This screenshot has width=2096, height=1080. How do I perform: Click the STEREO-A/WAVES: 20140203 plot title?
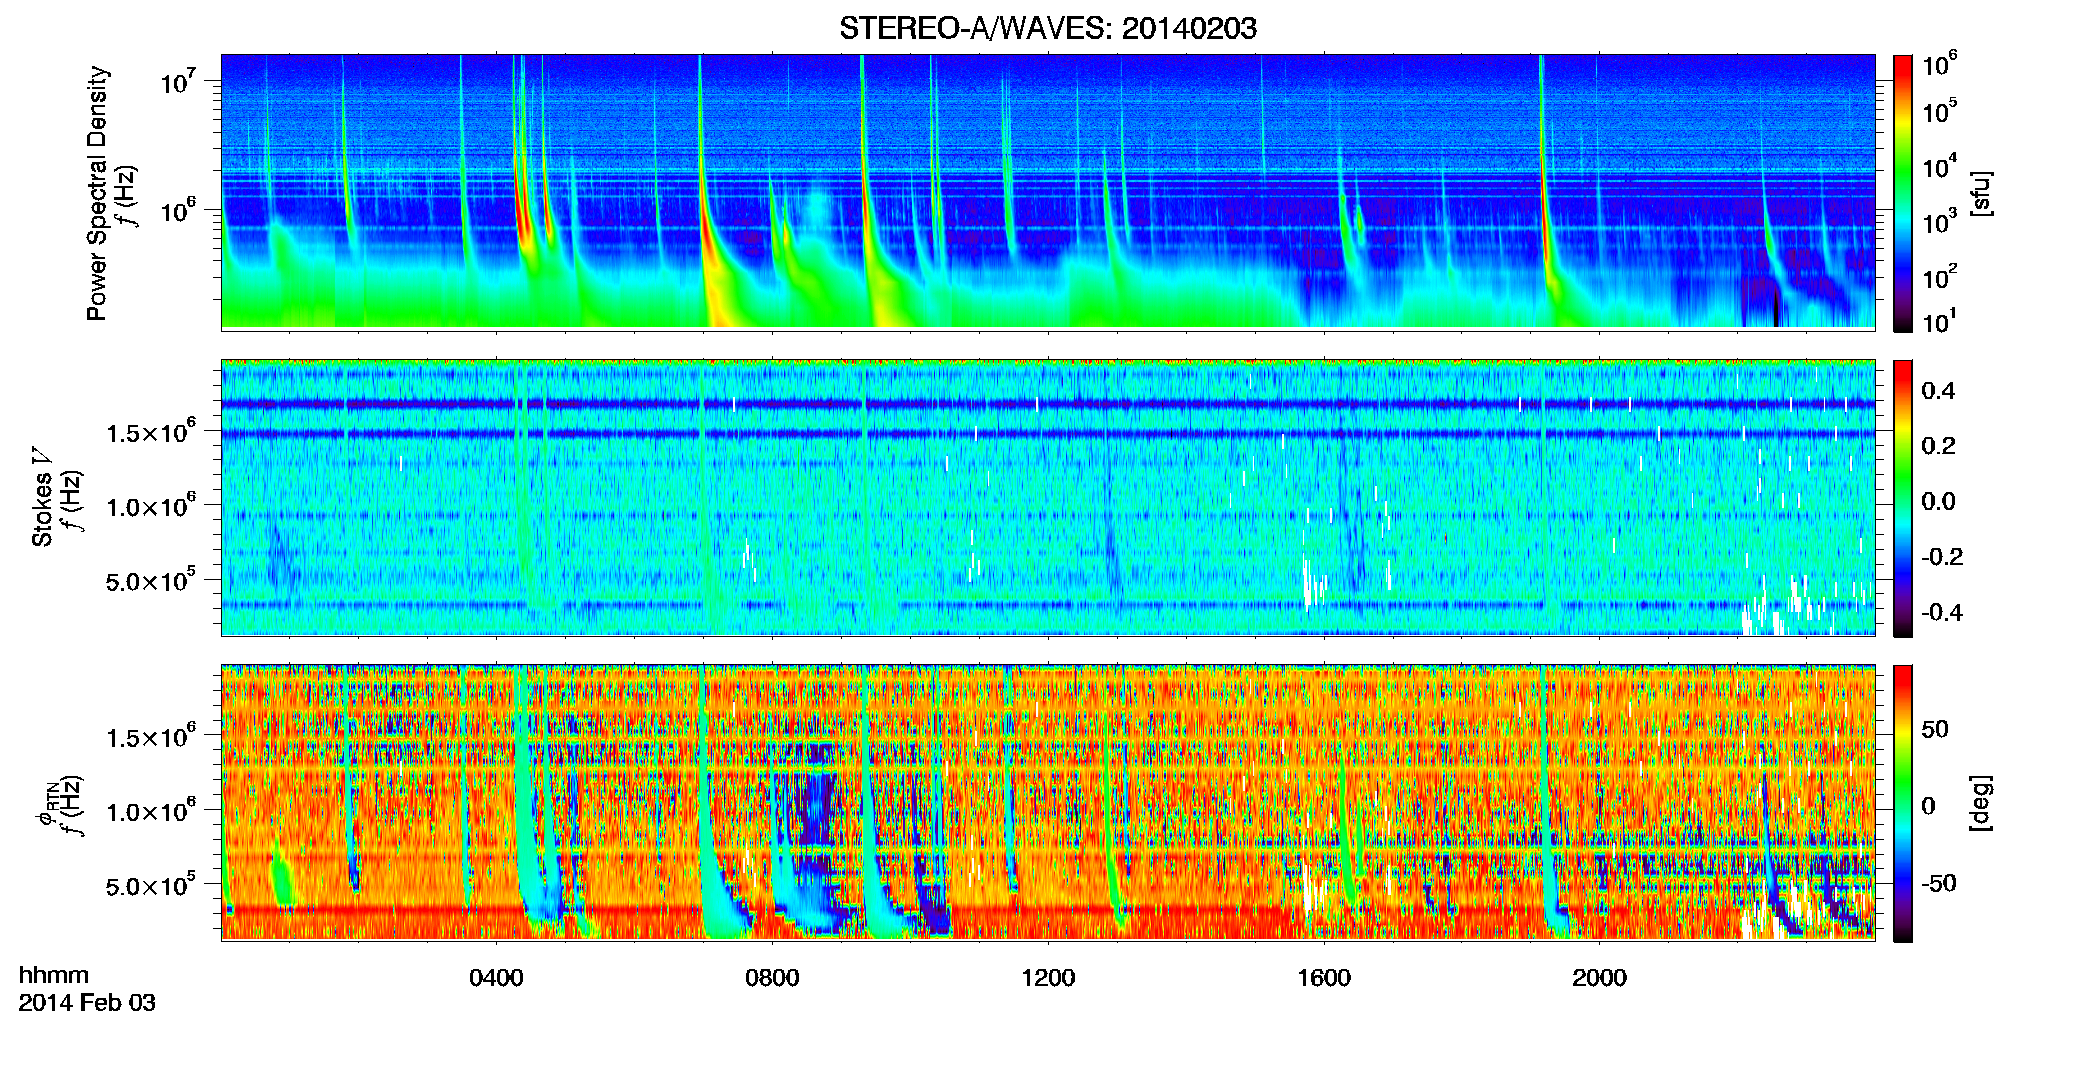tap(1047, 29)
